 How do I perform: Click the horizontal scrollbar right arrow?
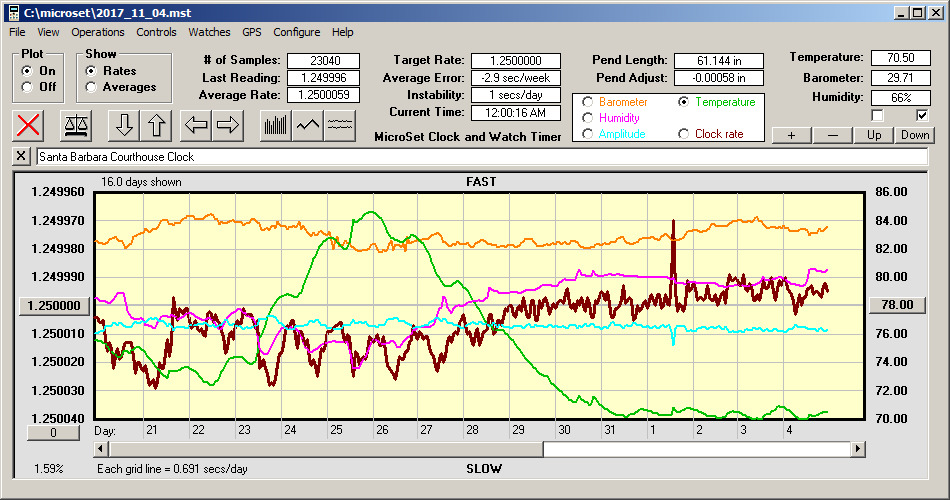pos(858,450)
